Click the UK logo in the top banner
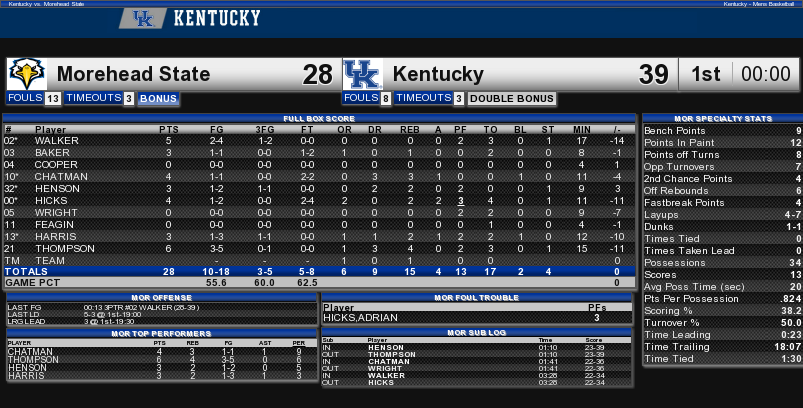 142,18
